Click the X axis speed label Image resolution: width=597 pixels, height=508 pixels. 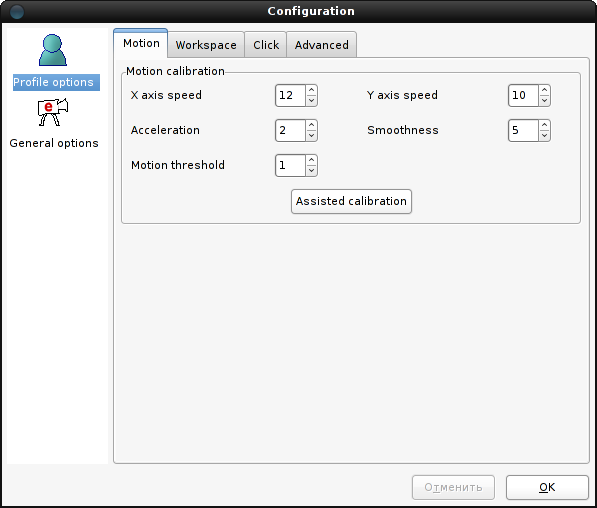(166, 95)
